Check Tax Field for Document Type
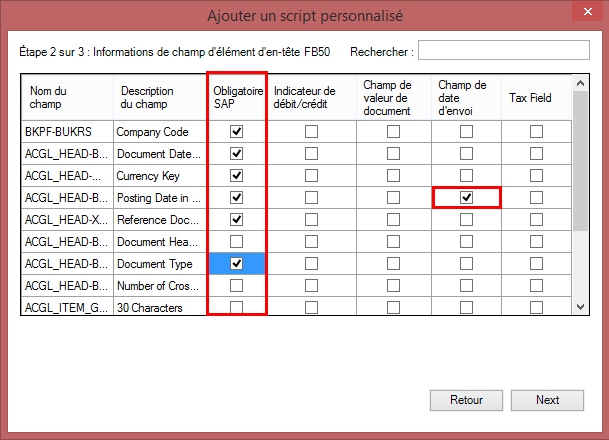 click(x=536, y=264)
